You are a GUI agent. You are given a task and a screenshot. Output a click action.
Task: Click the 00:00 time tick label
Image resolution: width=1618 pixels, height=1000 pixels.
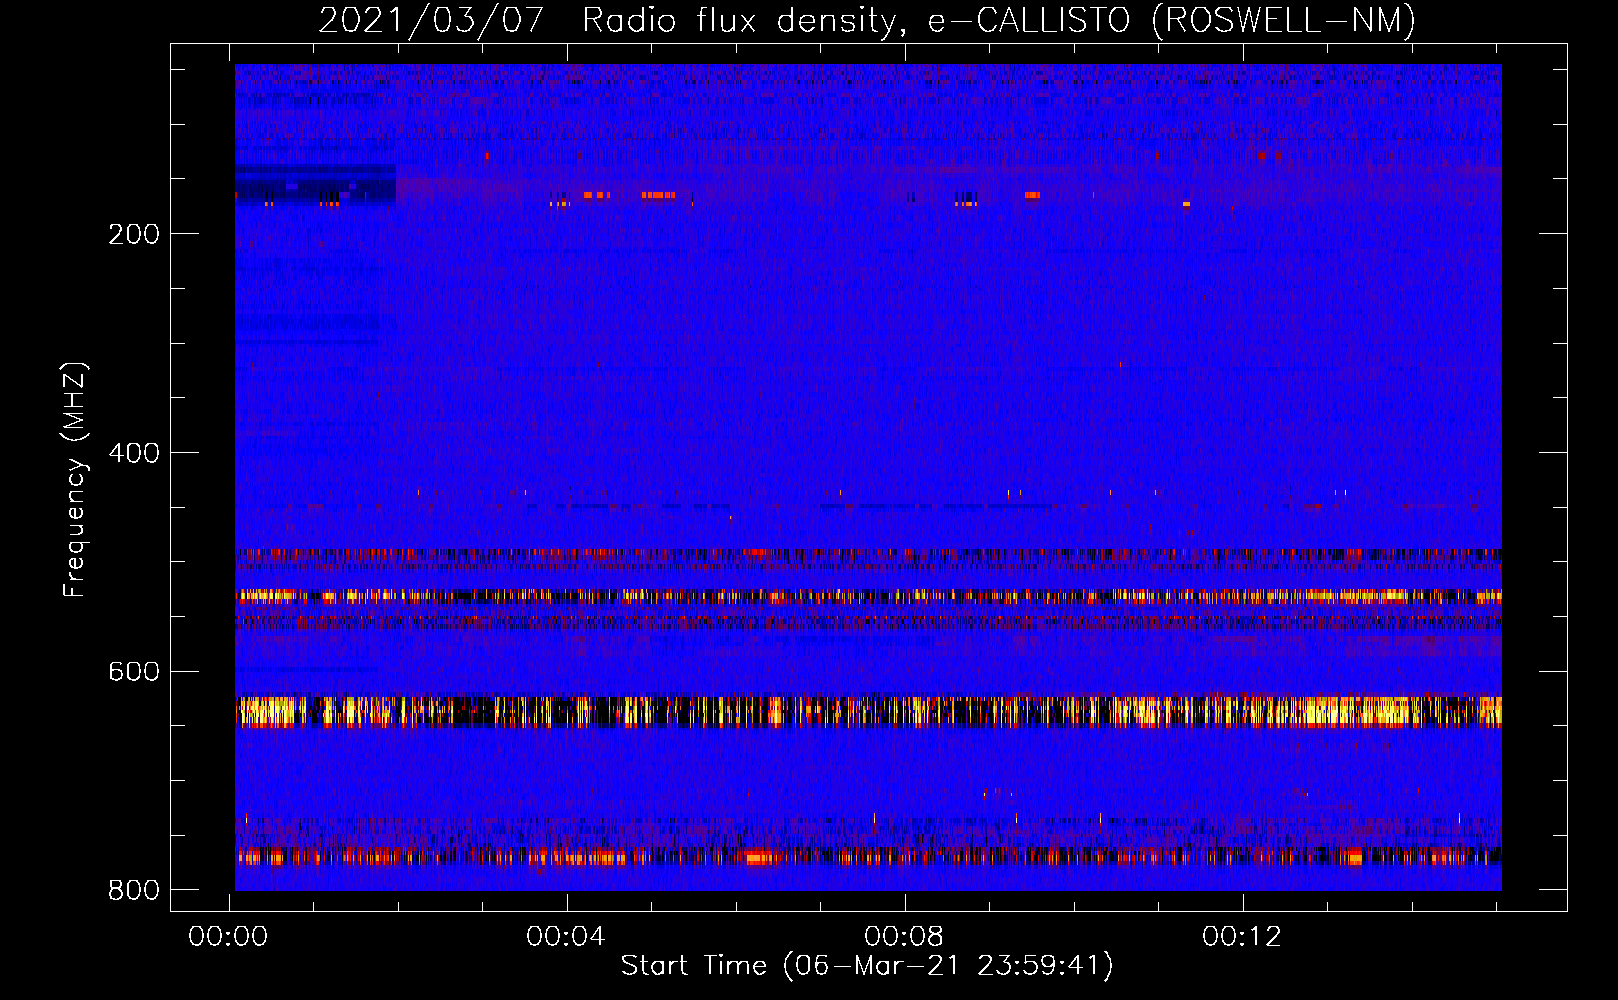pos(228,937)
